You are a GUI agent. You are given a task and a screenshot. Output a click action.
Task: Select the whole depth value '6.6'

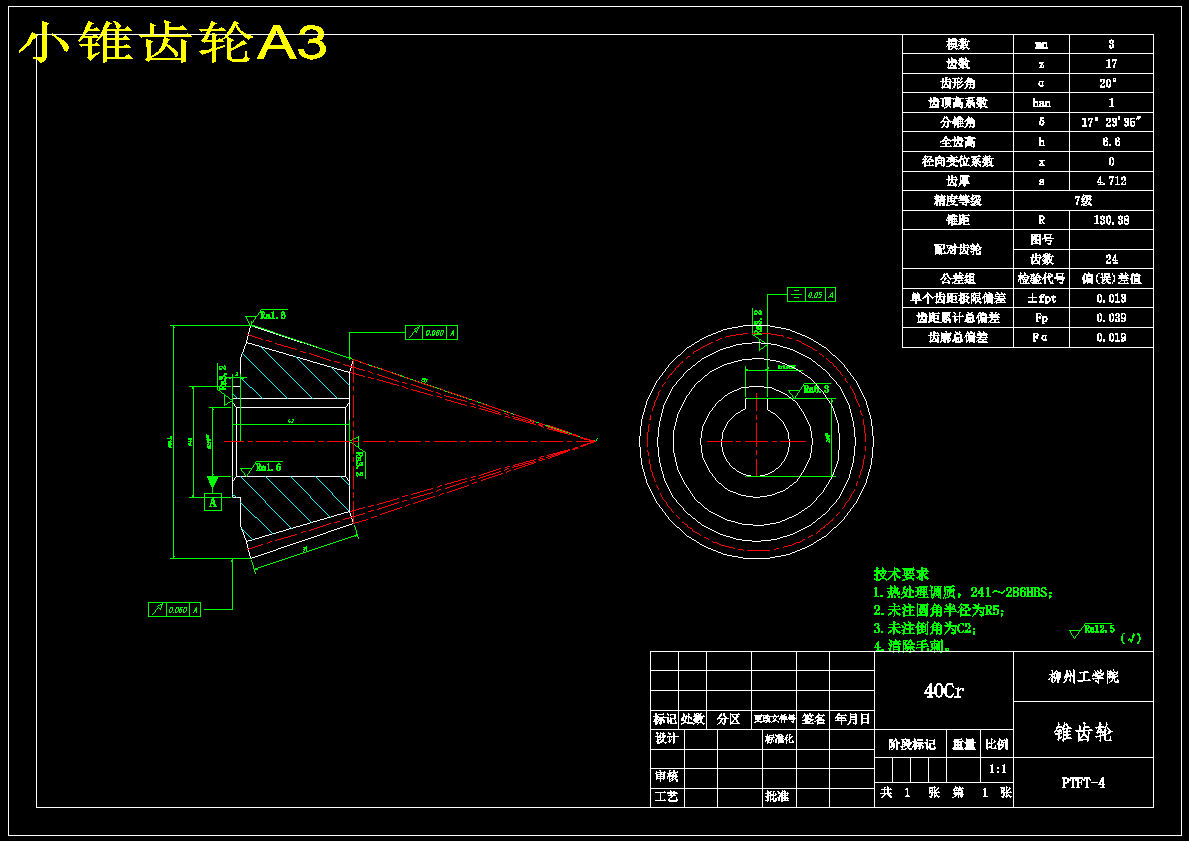1111,142
